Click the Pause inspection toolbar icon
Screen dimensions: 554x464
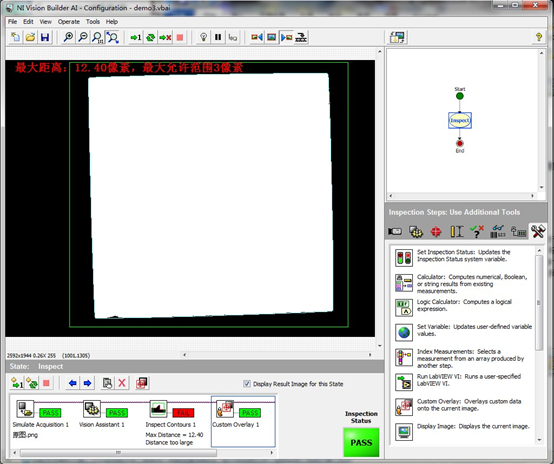(x=218, y=37)
